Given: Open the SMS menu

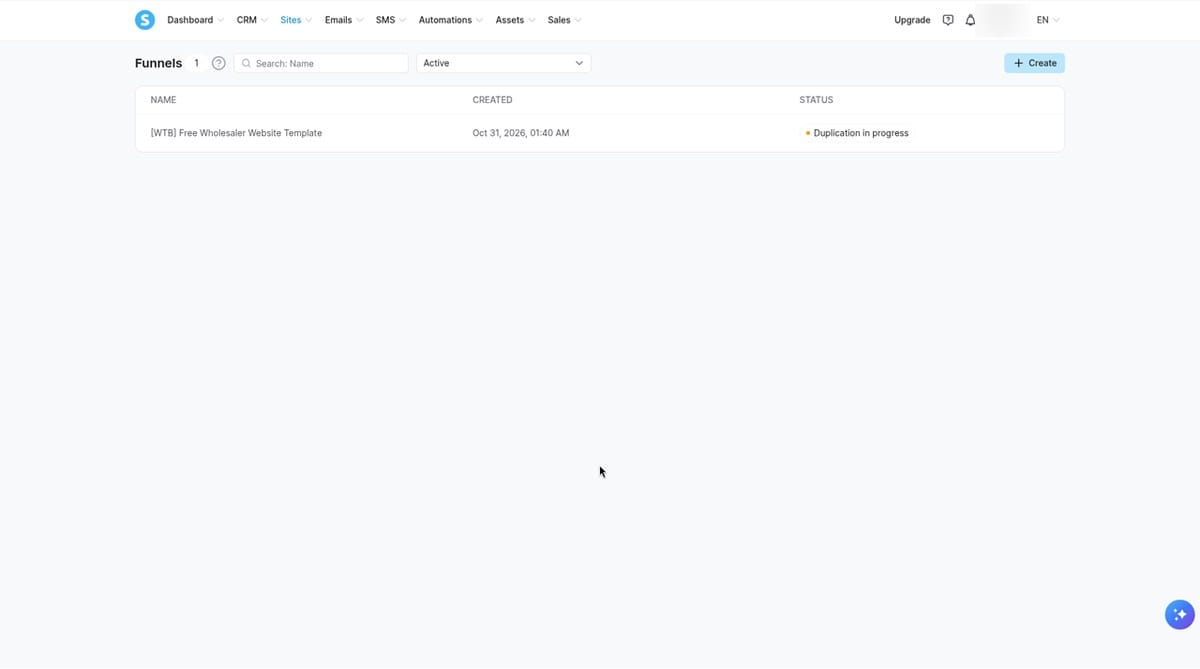Looking at the screenshot, I should point(391,20).
